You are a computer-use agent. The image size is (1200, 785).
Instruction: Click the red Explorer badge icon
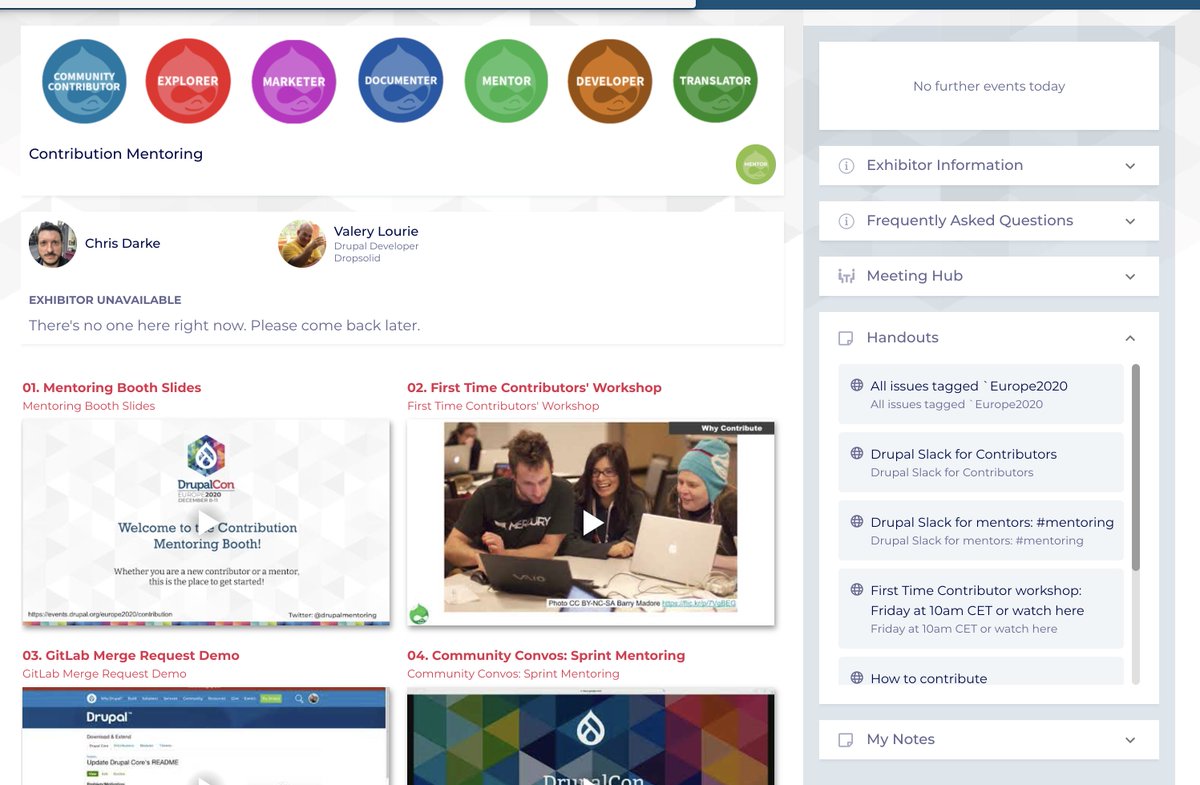(188, 81)
